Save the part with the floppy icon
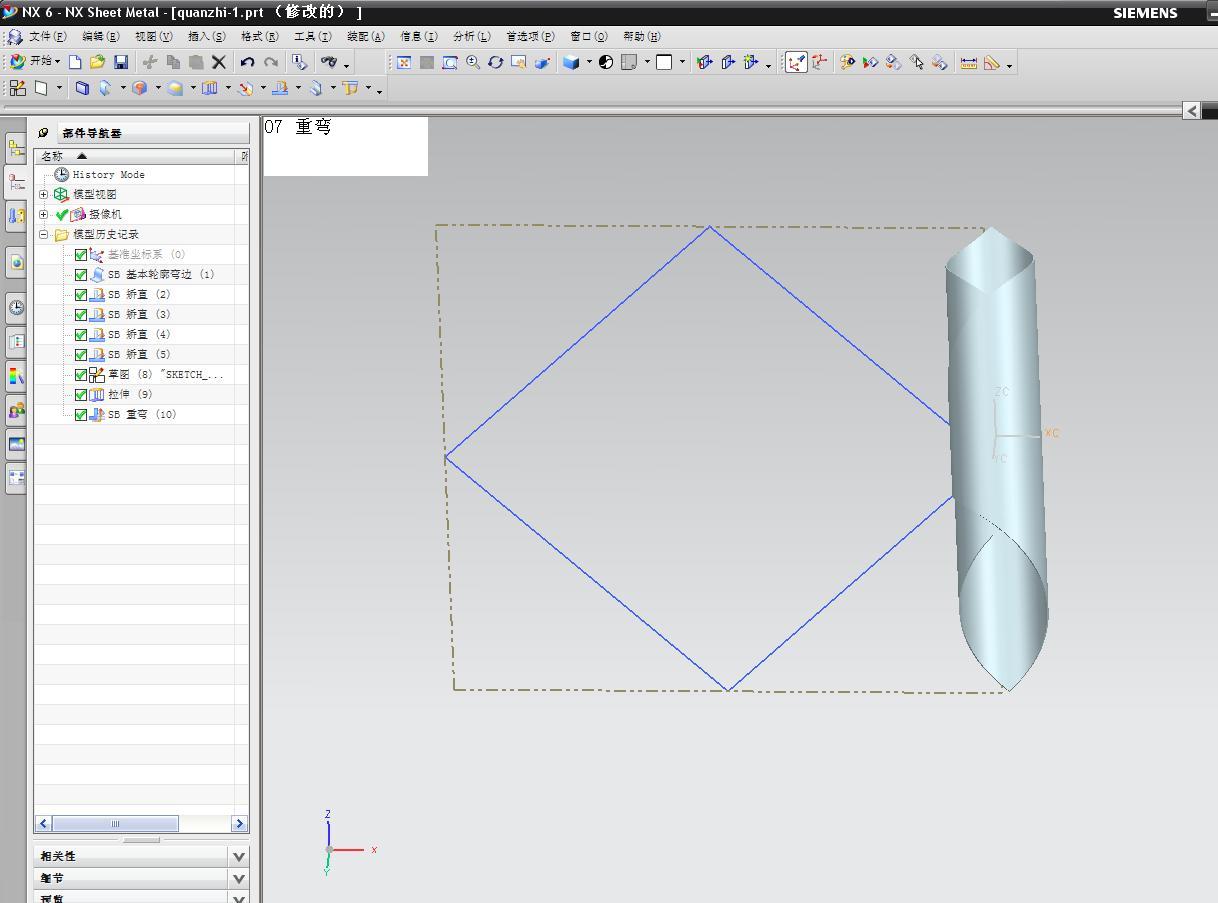 pyautogui.click(x=121, y=62)
